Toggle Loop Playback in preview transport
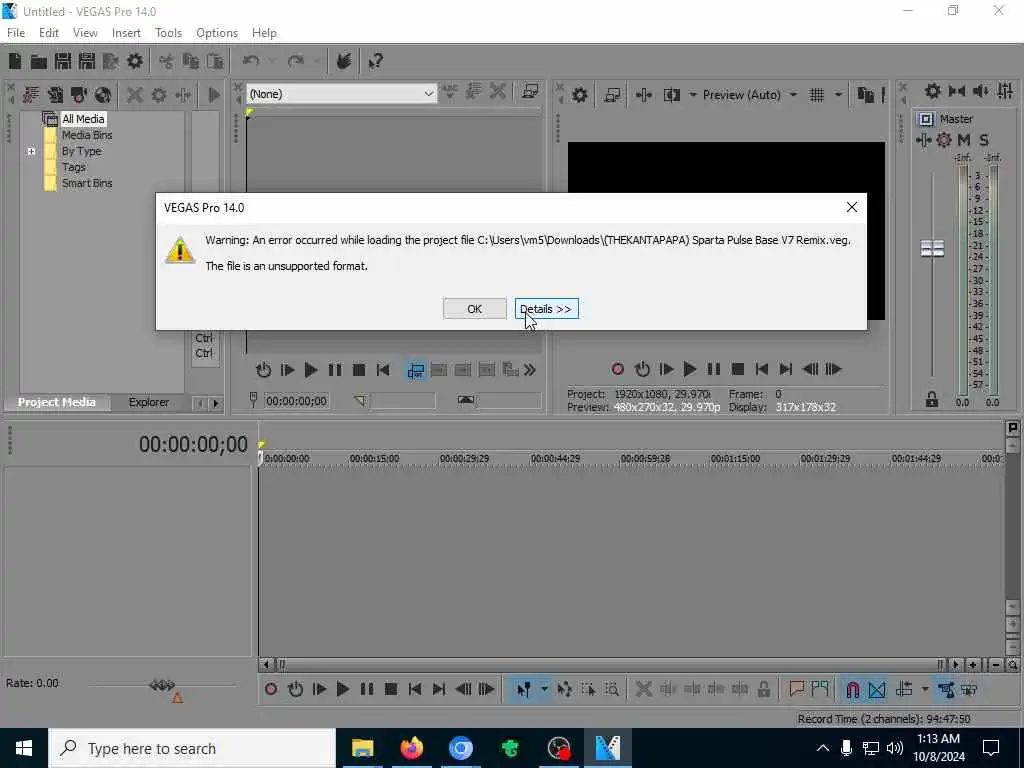This screenshot has width=1024, height=768. [x=642, y=369]
